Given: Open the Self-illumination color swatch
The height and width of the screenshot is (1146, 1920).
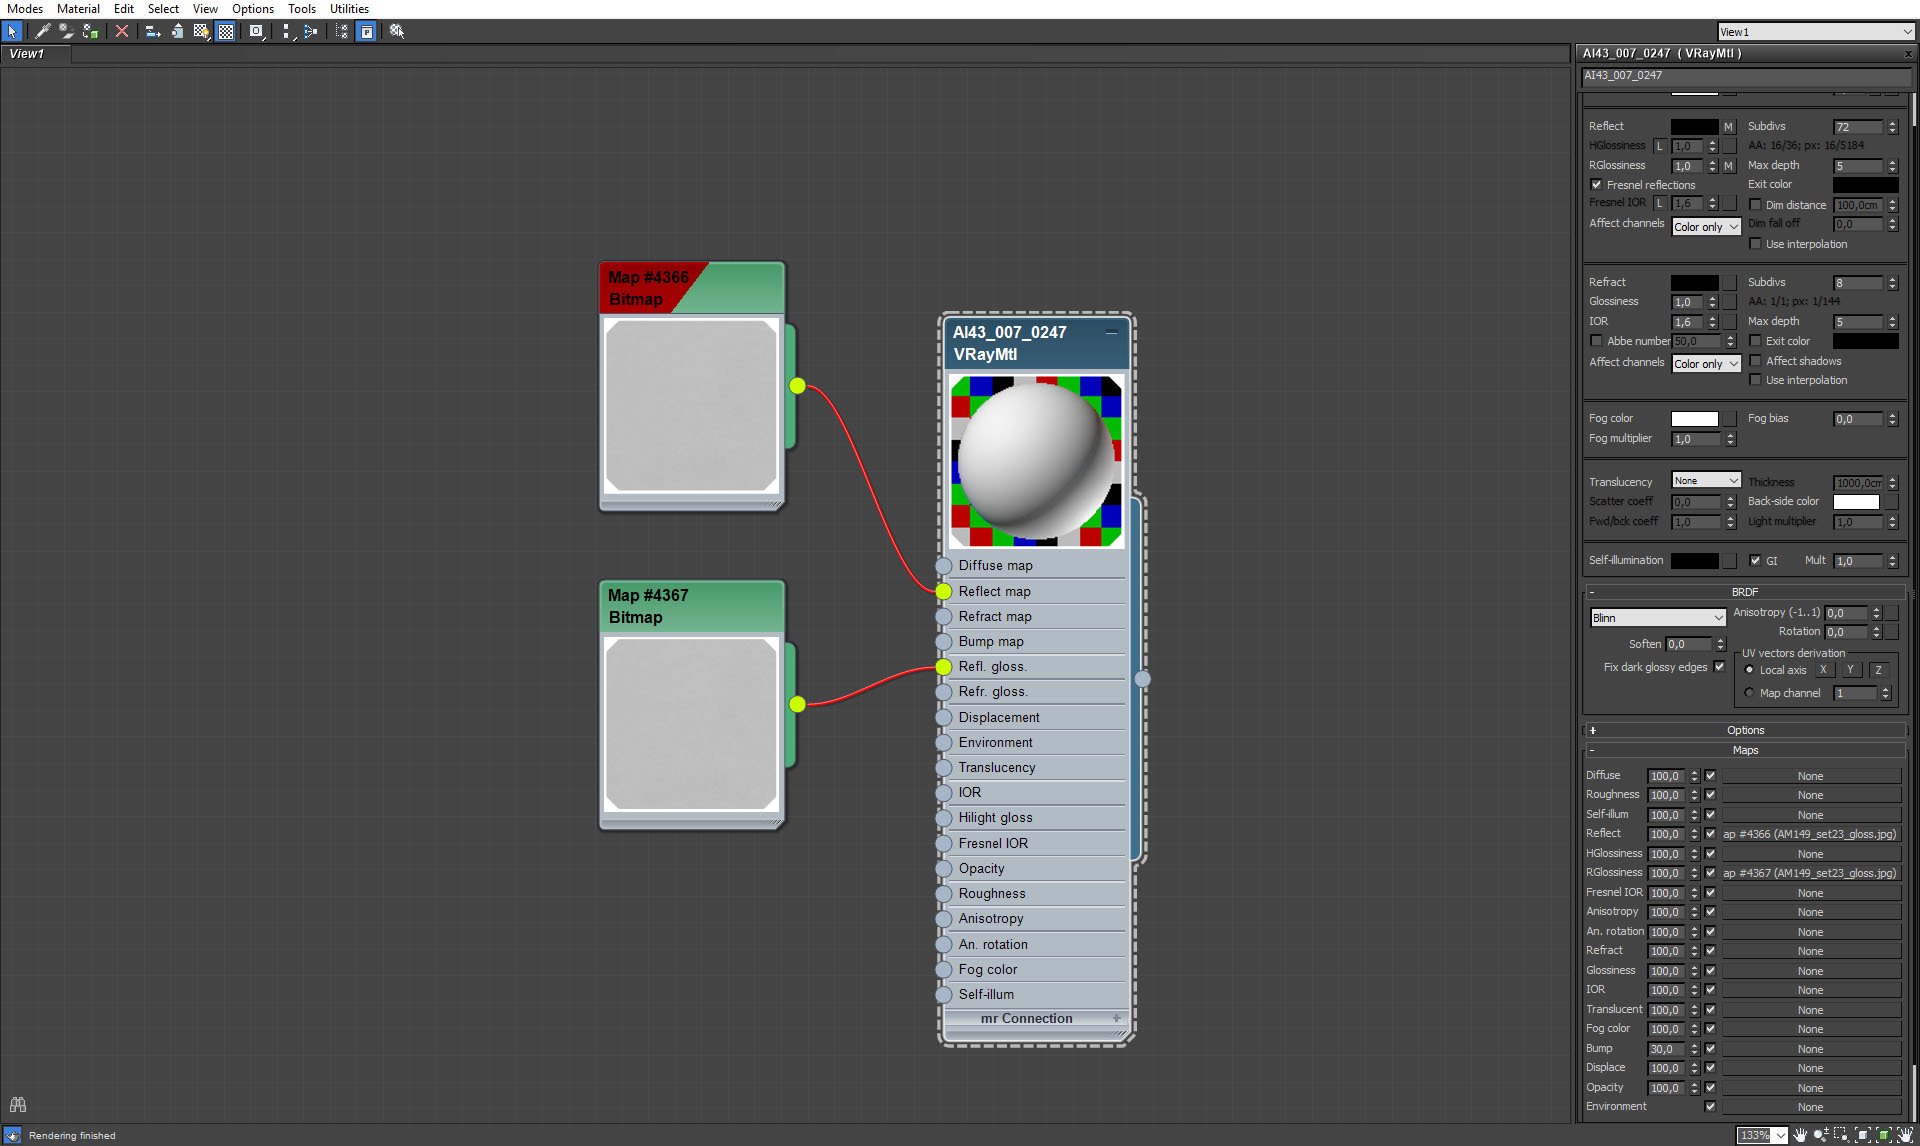Looking at the screenshot, I should [x=1695, y=561].
